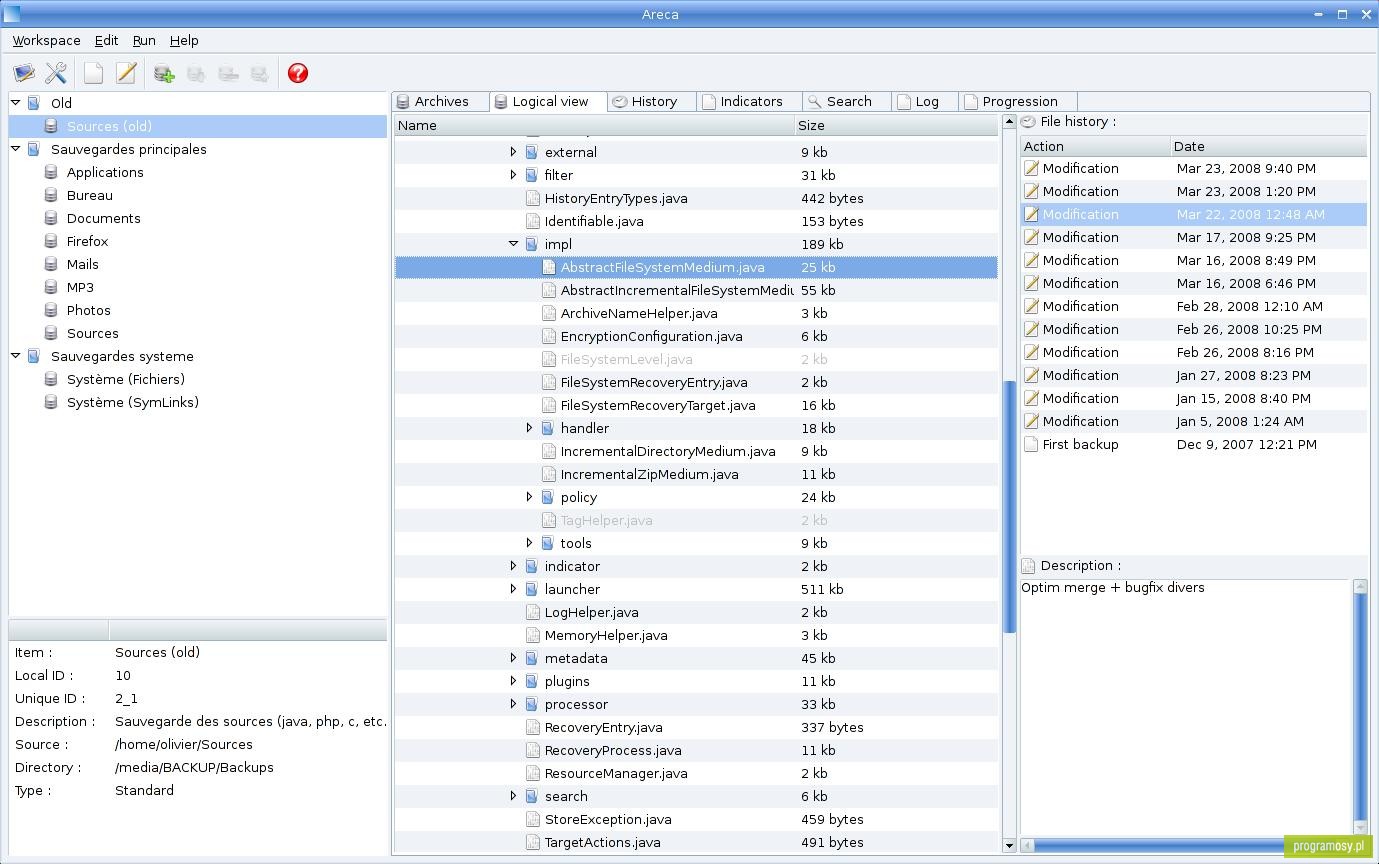Expand the metadata folder
The width and height of the screenshot is (1379, 864).
pos(513,658)
